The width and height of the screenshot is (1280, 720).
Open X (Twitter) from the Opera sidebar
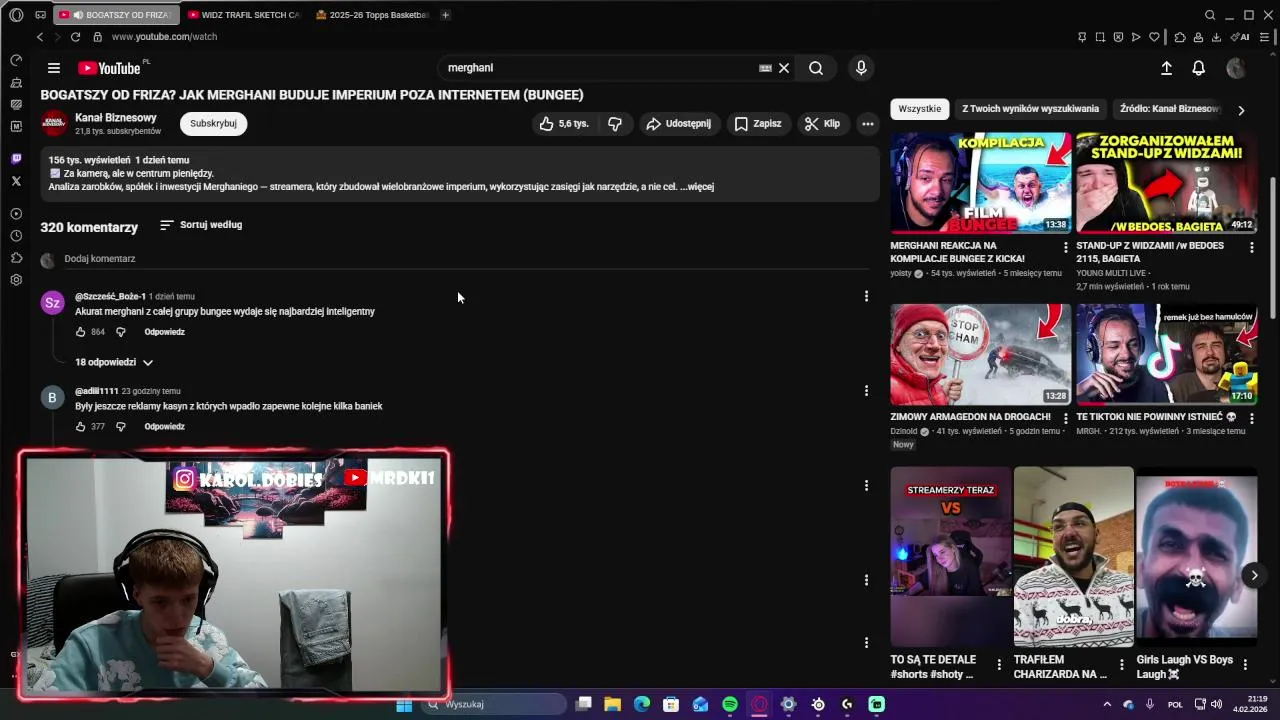(x=16, y=181)
